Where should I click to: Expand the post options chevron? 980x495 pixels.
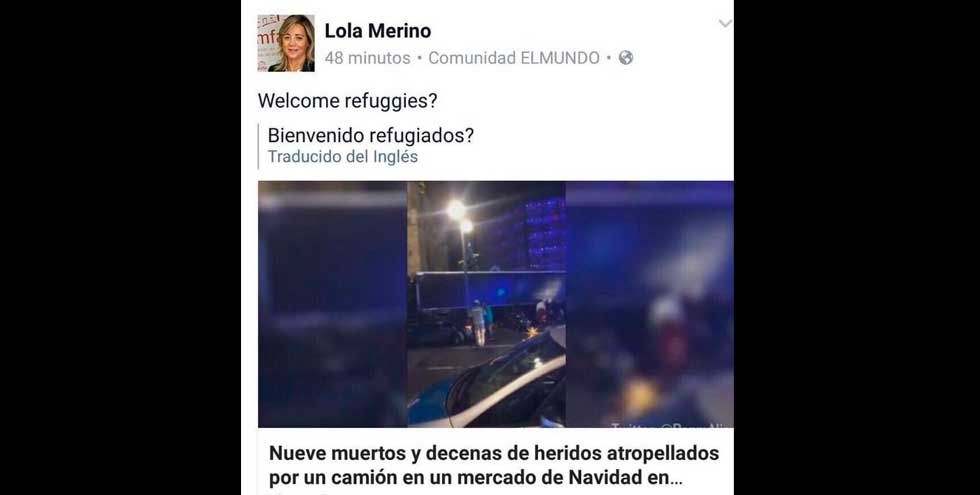(725, 24)
